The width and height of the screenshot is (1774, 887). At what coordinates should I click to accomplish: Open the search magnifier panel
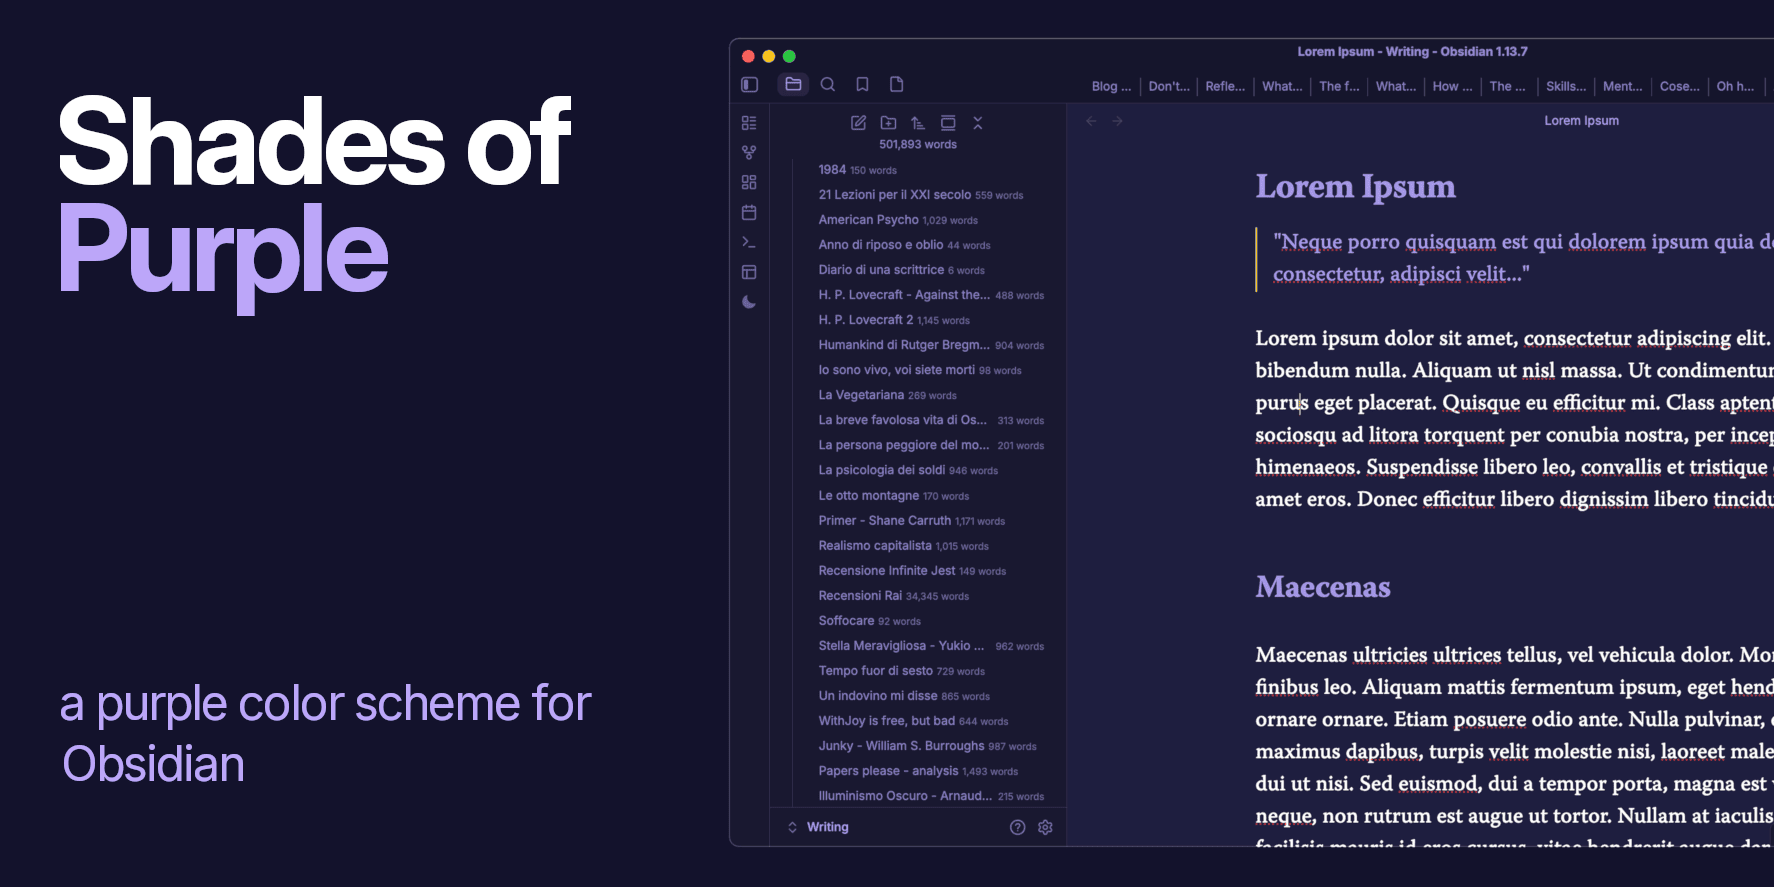(x=828, y=85)
